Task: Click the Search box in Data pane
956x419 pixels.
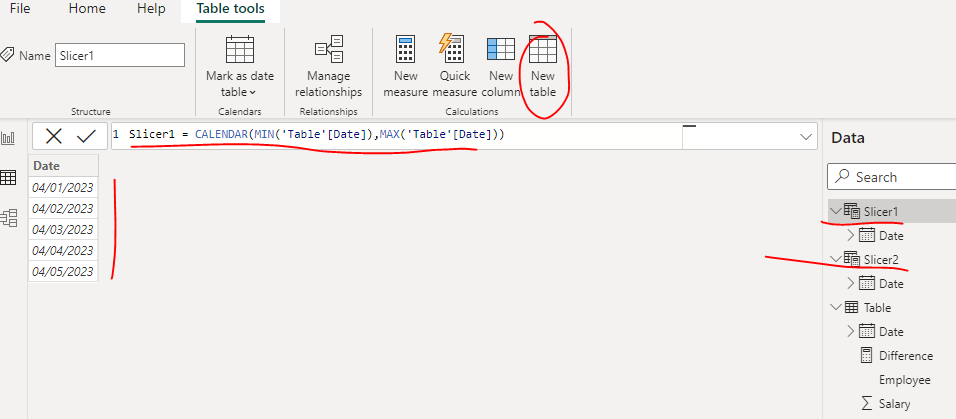Action: [891, 177]
